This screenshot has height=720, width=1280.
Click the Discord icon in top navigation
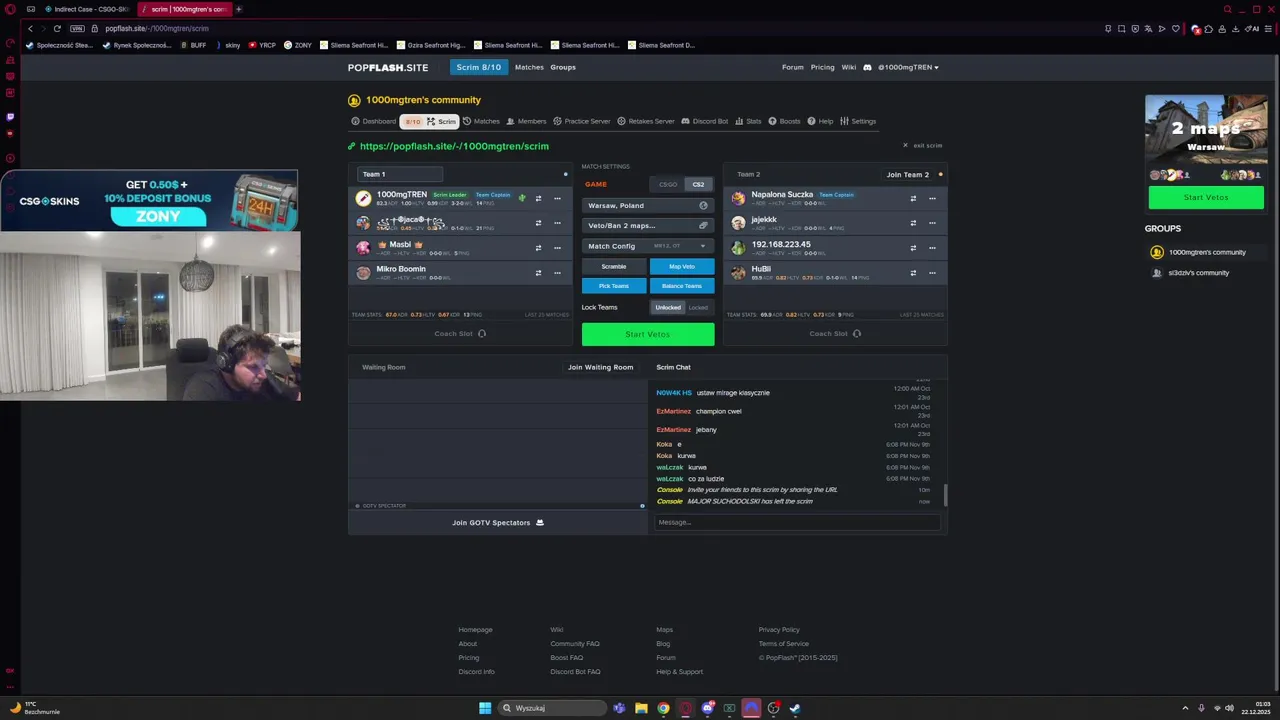(869, 67)
